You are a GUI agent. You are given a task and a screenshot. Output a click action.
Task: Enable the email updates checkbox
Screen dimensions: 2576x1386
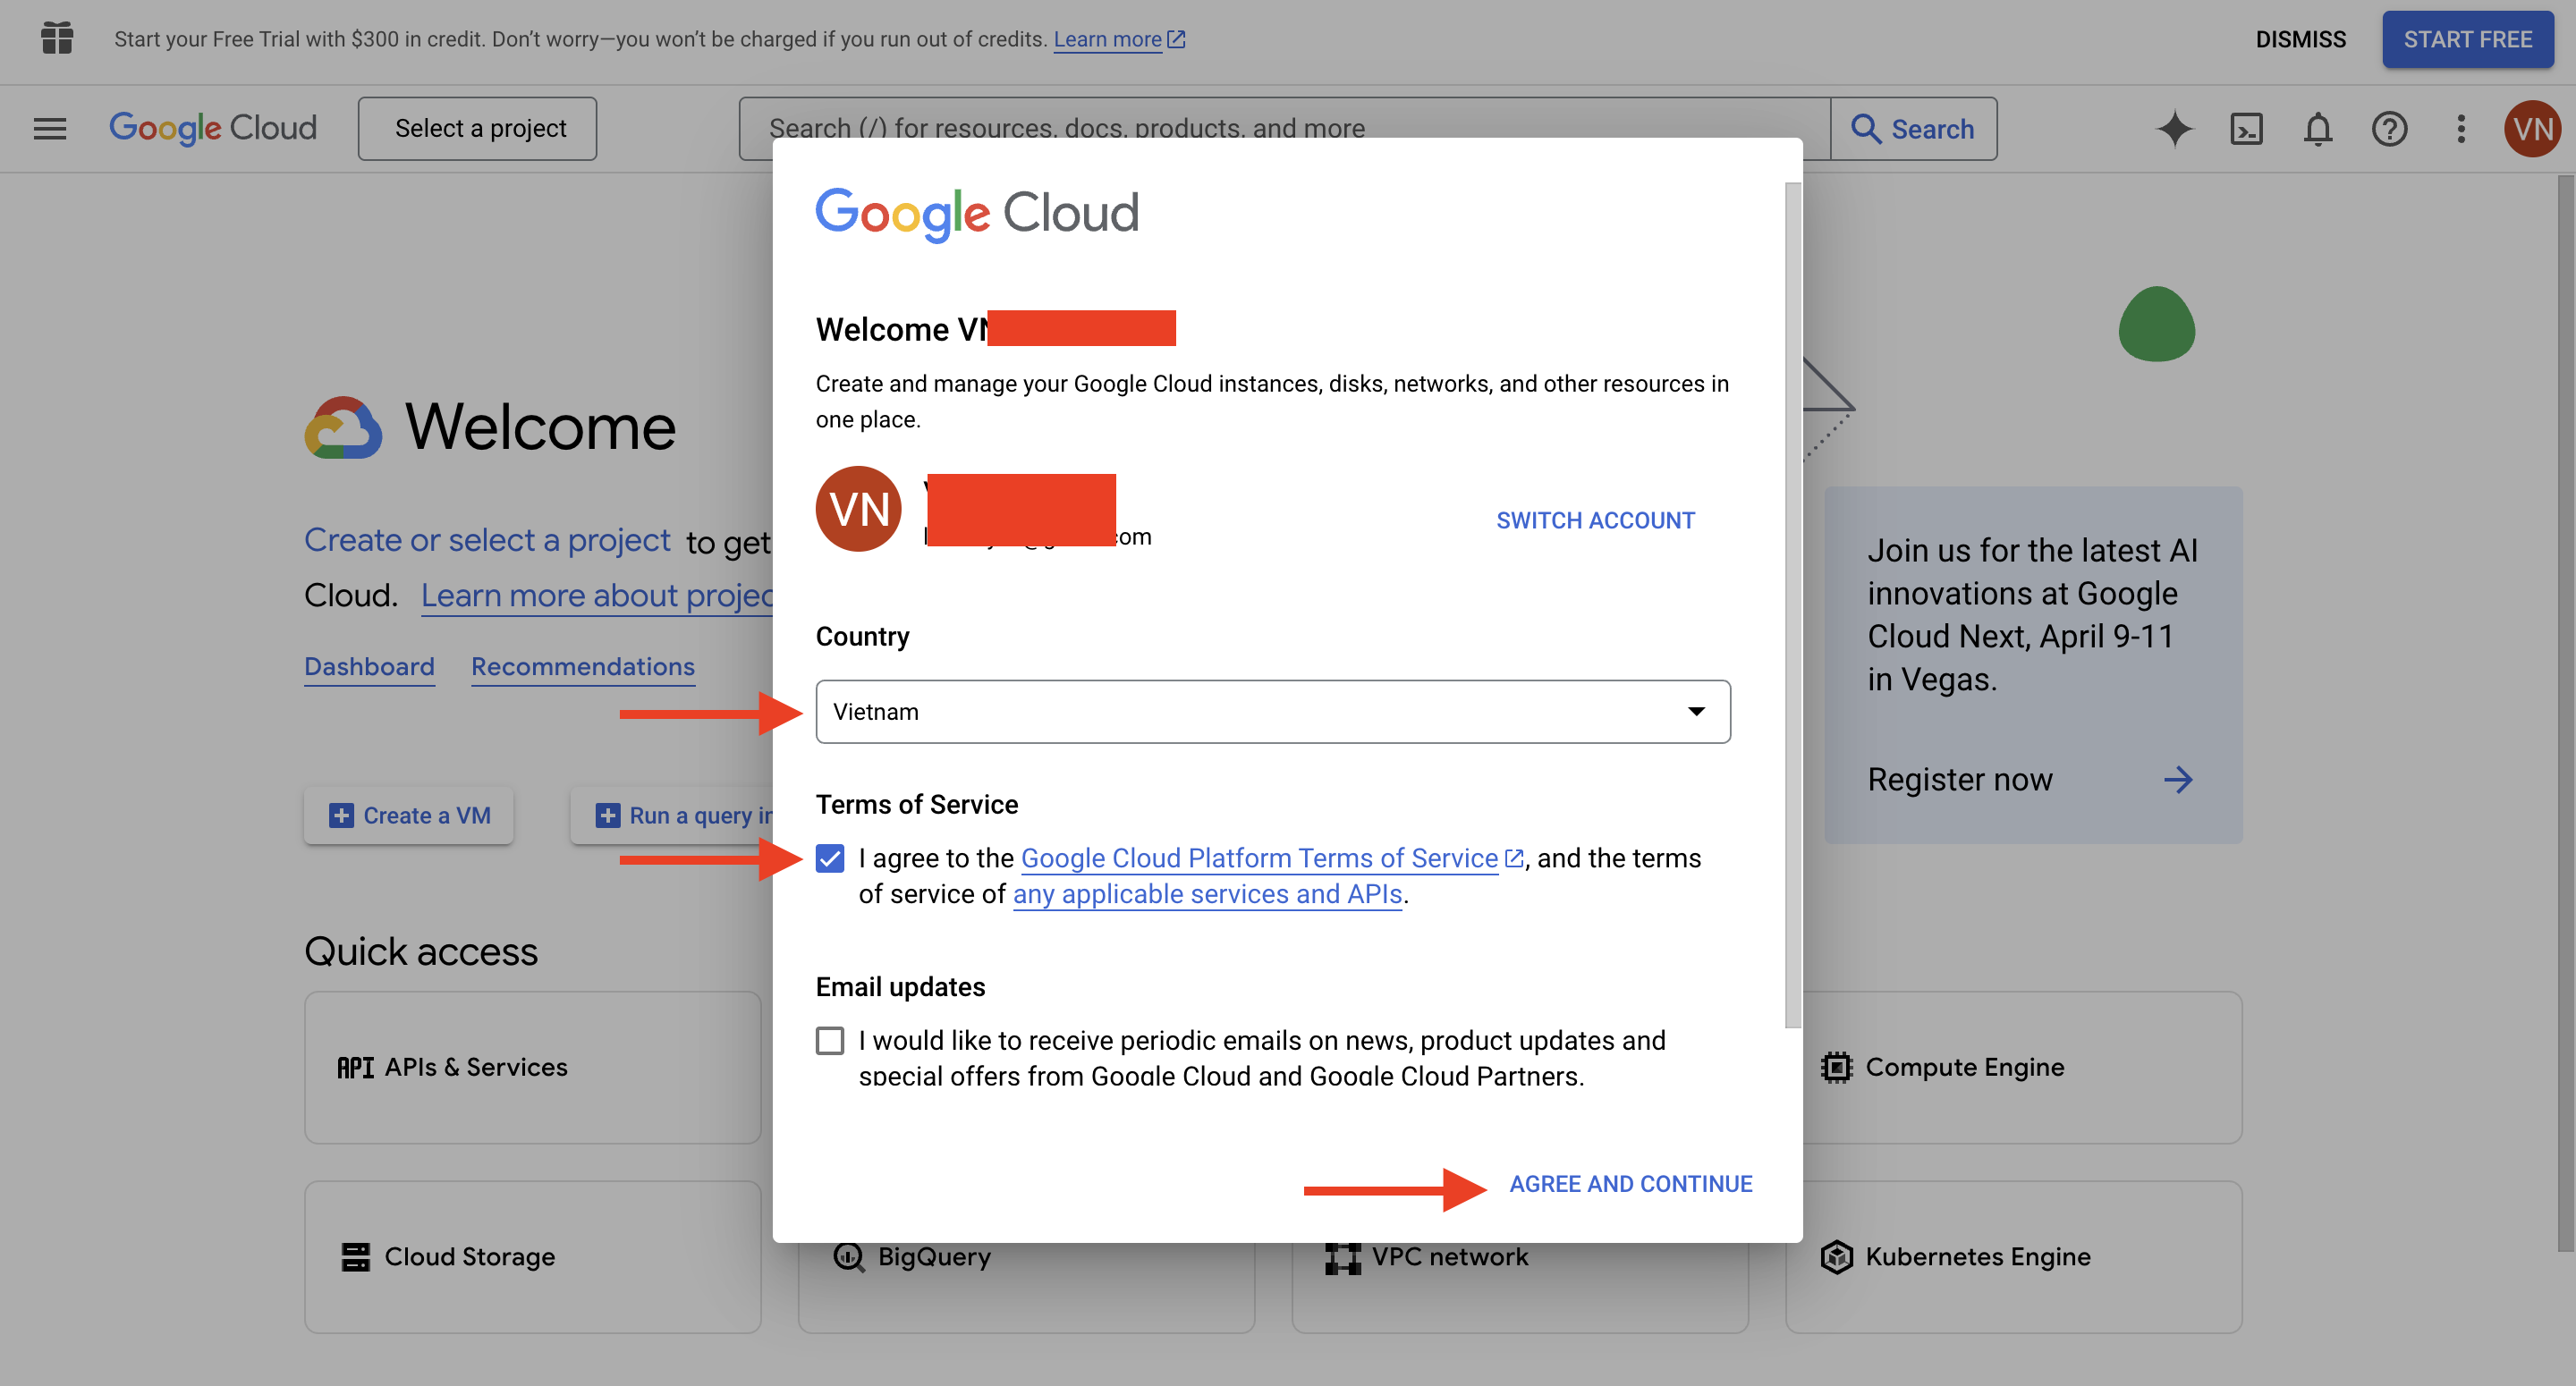(x=830, y=1040)
